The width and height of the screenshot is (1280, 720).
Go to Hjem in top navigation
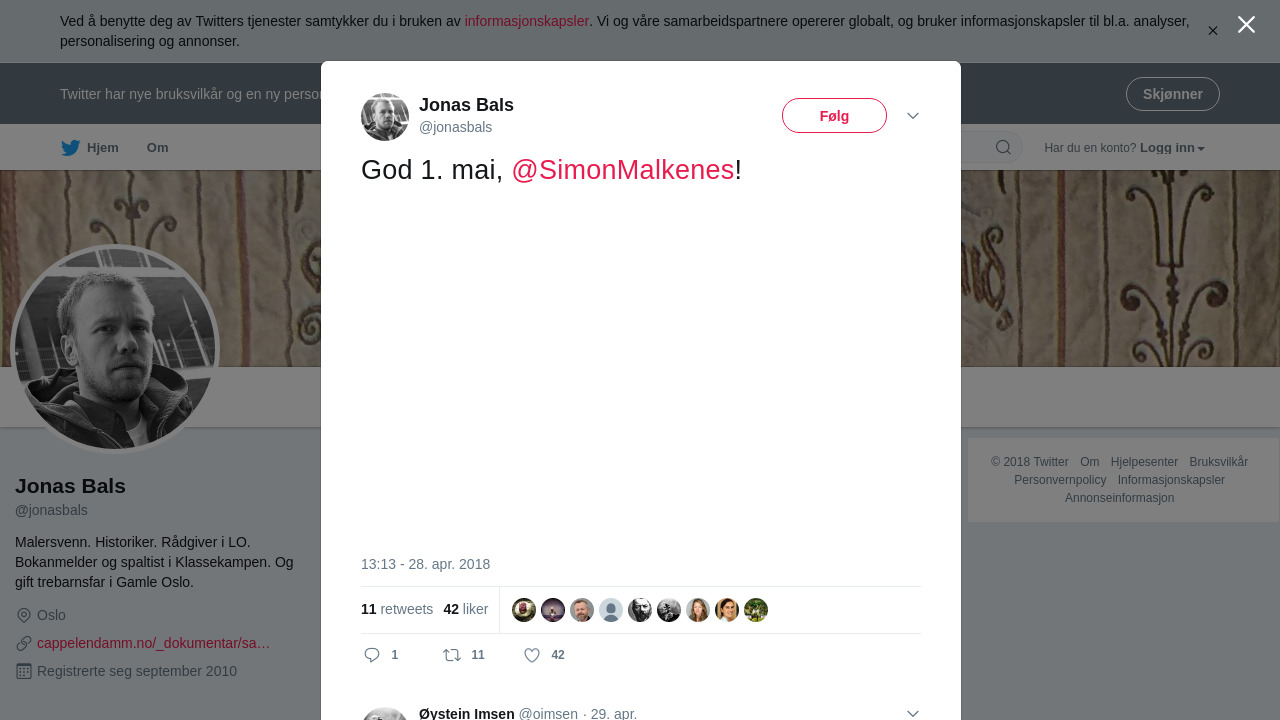[102, 148]
